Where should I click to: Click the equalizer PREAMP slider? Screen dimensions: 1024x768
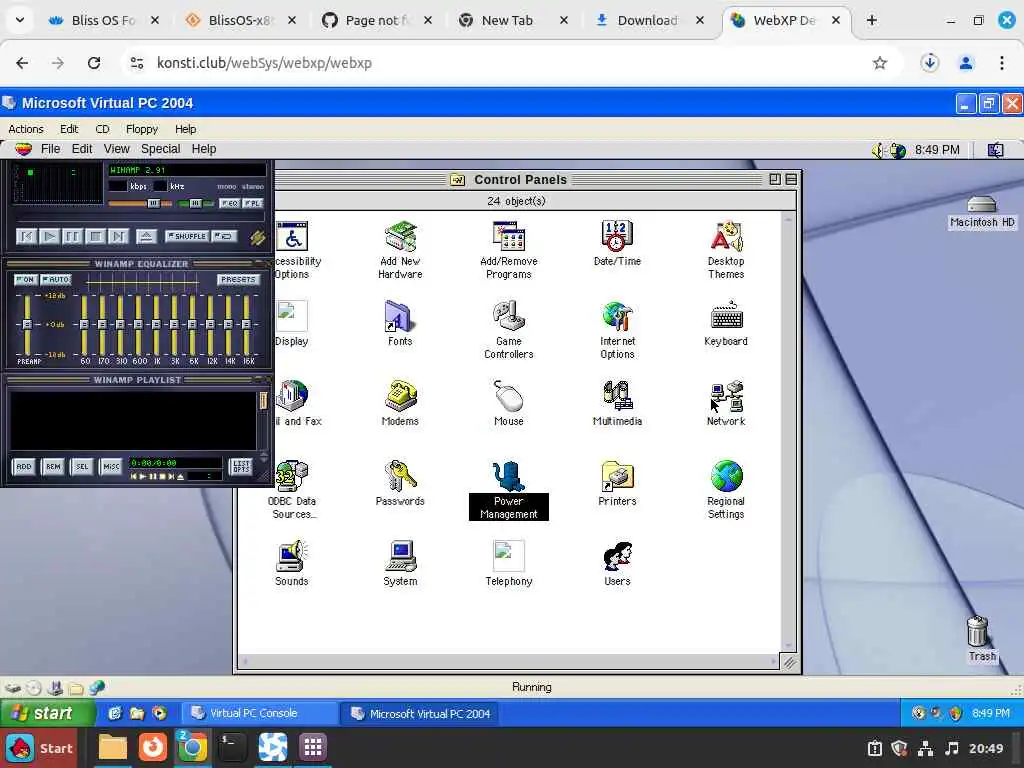pyautogui.click(x=27, y=324)
